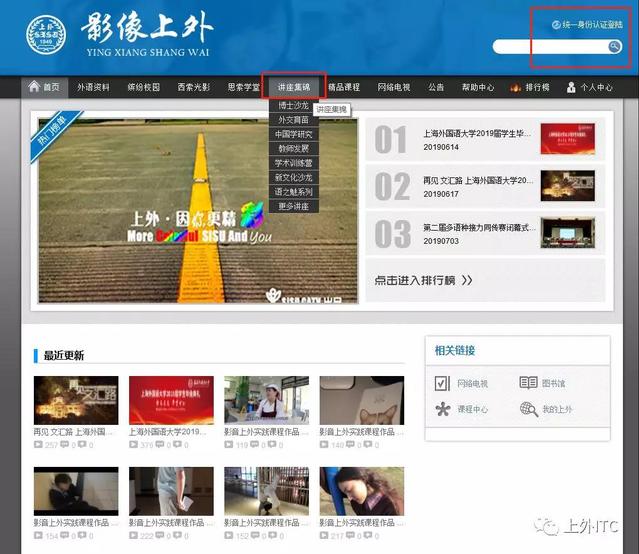This screenshot has height=554, width=639.
Task: Open the video thumbnail with 222 views
Action: click(171, 491)
